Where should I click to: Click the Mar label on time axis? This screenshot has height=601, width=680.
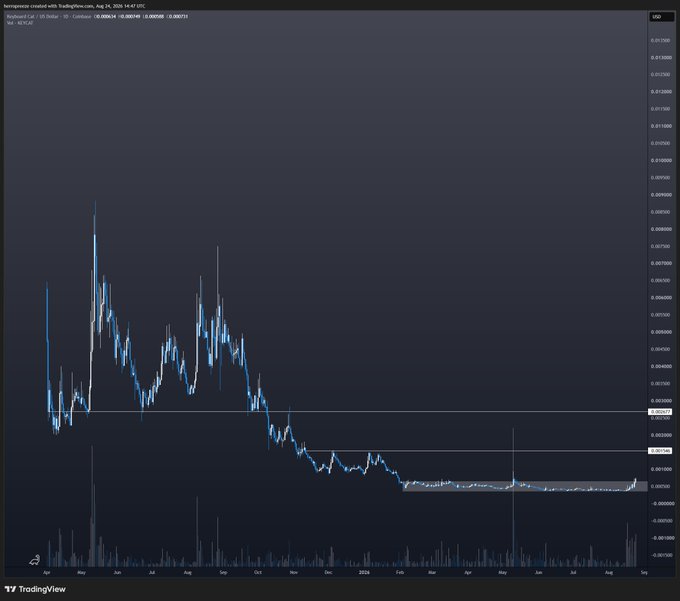pyautogui.click(x=432, y=572)
